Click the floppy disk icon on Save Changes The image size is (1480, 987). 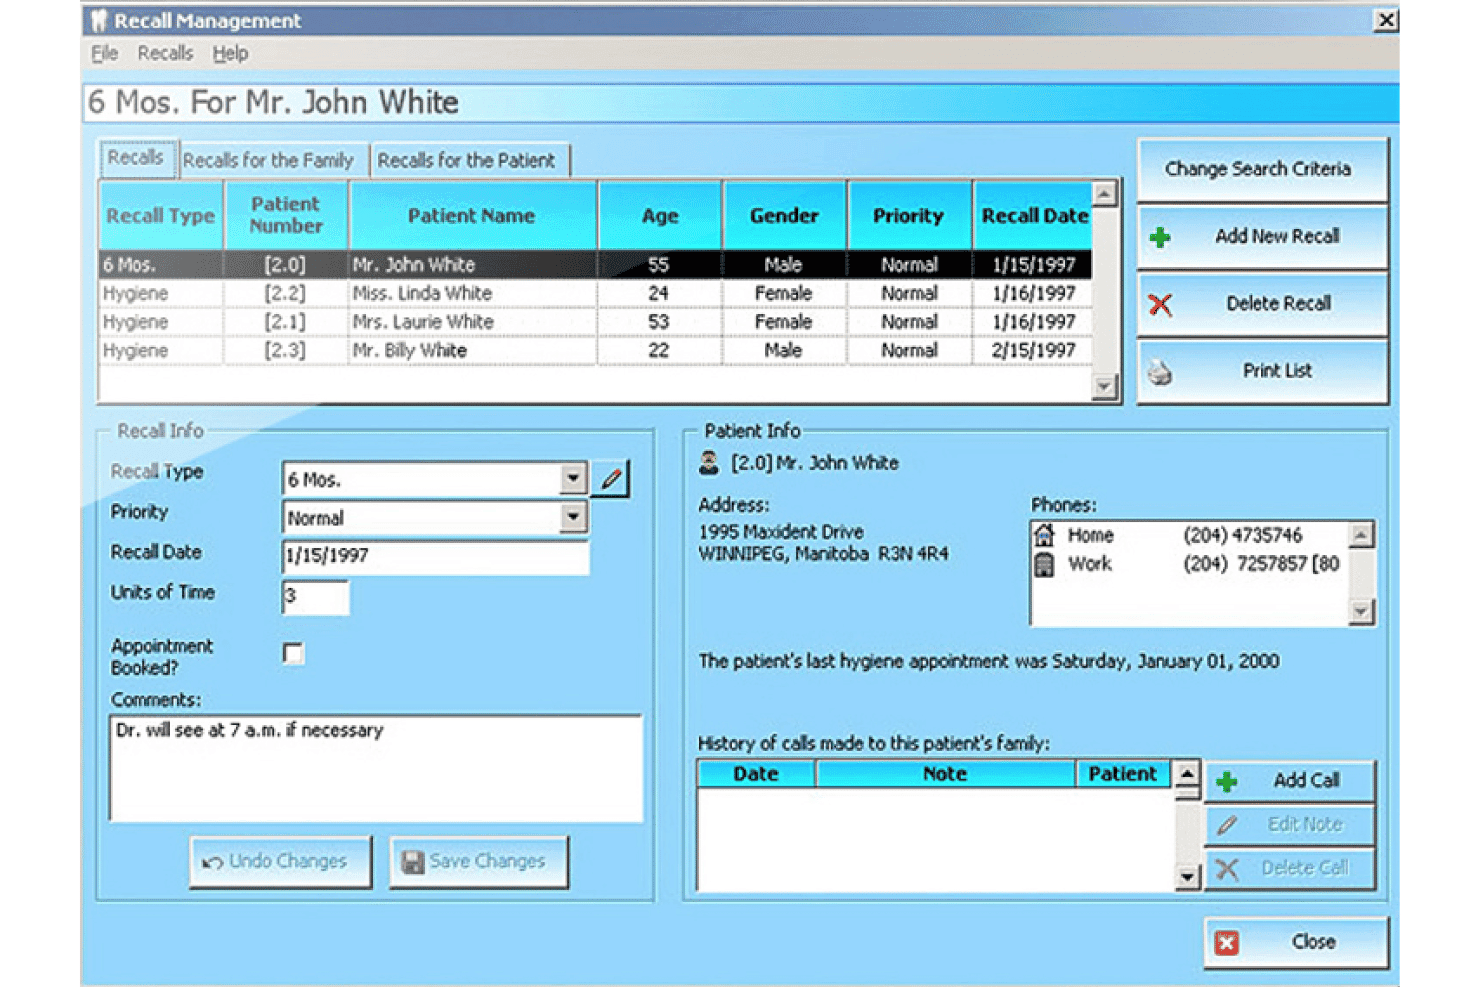pyautogui.click(x=412, y=862)
